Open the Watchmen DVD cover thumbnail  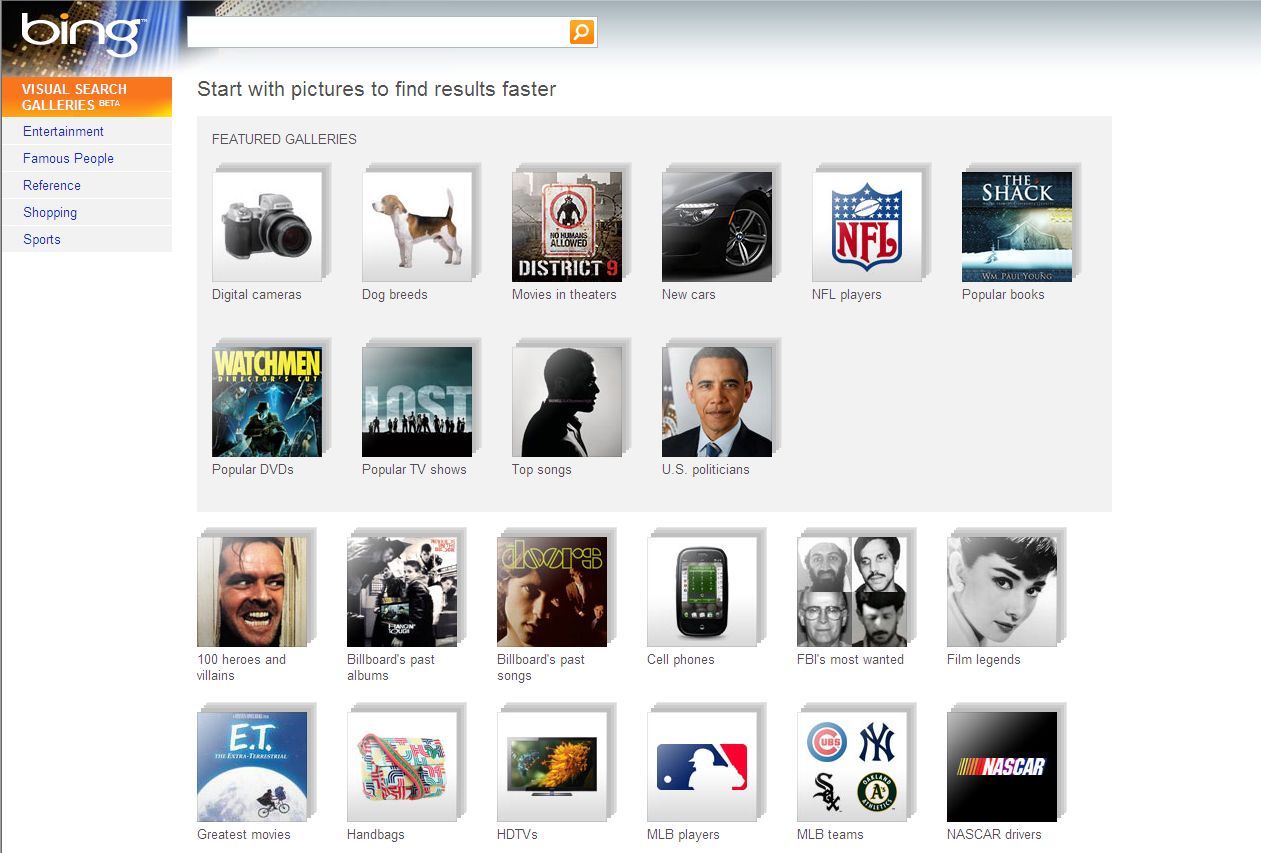point(267,402)
